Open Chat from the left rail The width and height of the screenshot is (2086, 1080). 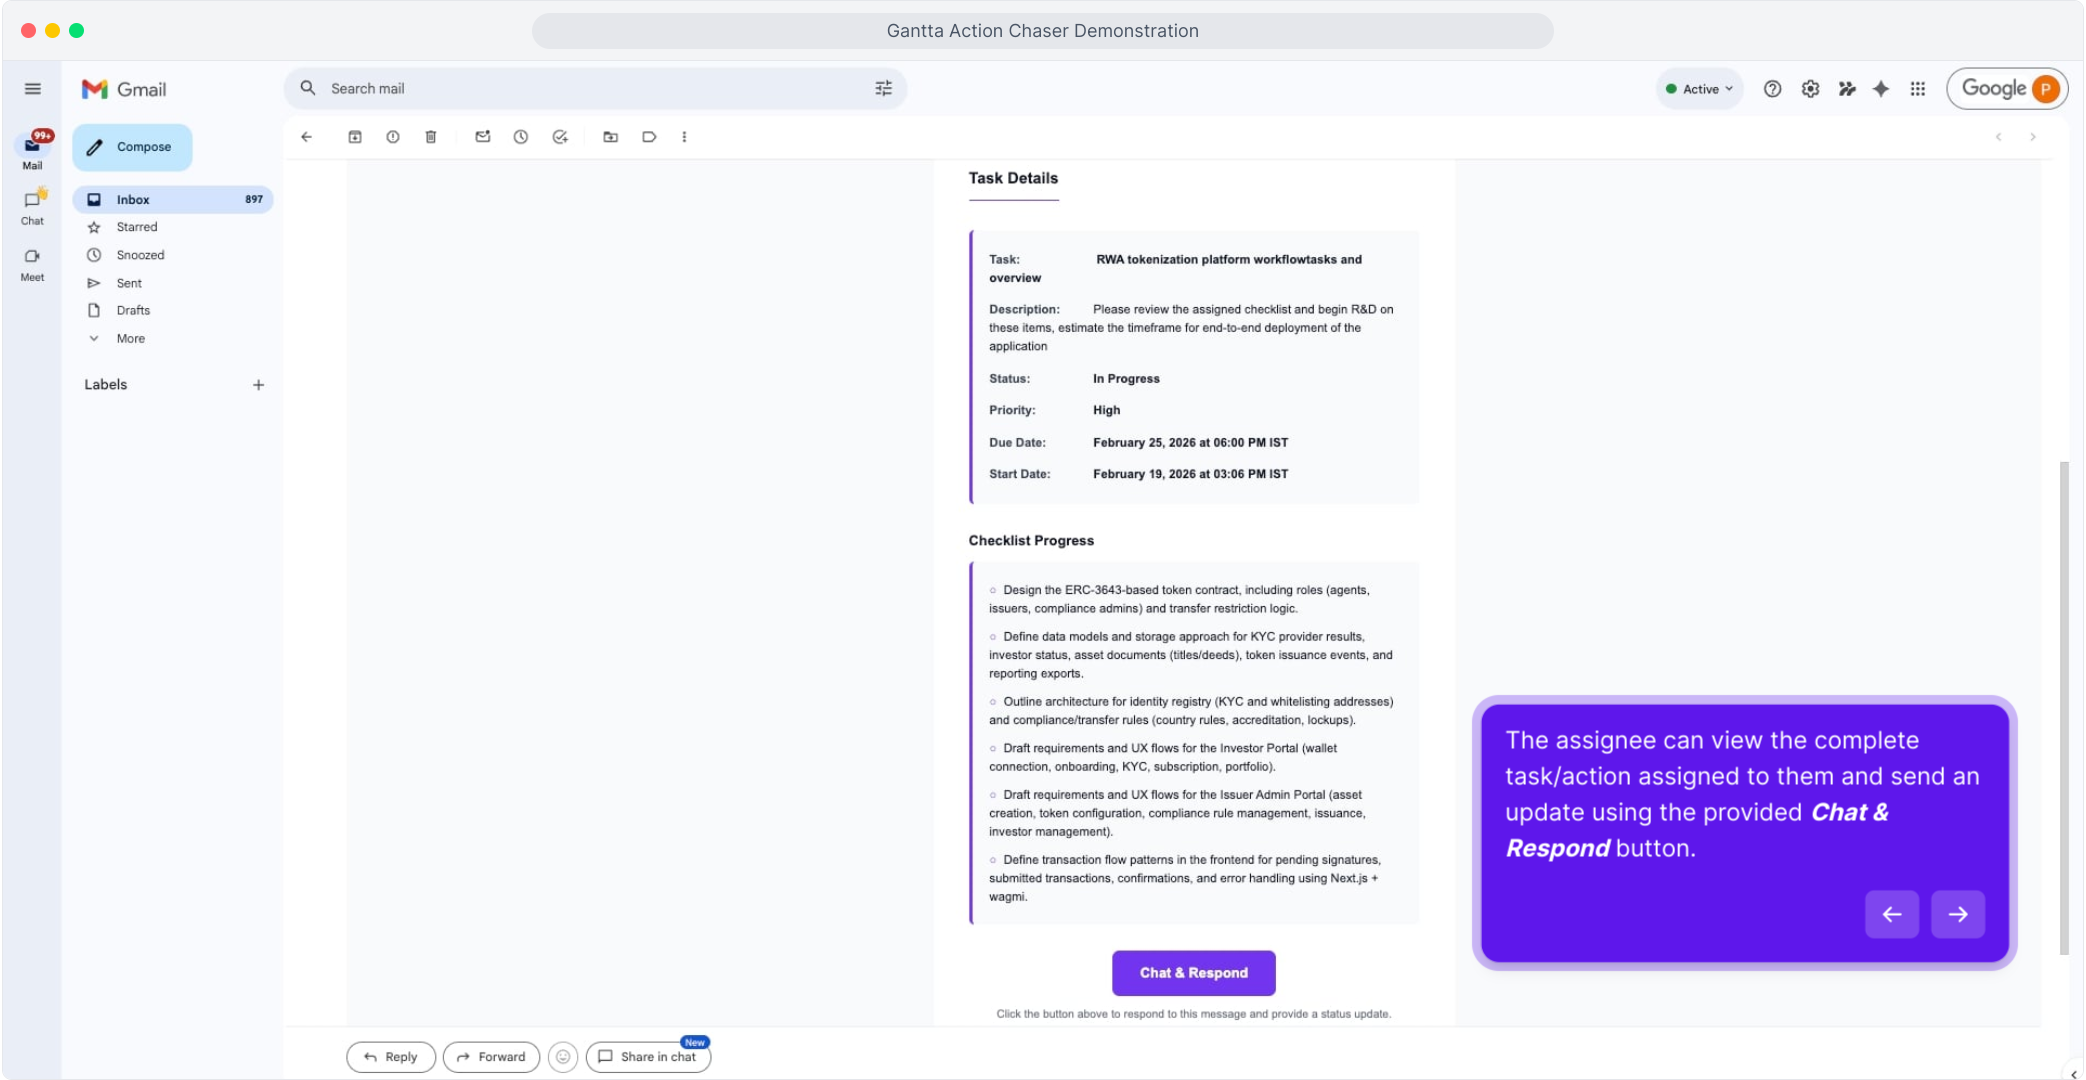(31, 205)
